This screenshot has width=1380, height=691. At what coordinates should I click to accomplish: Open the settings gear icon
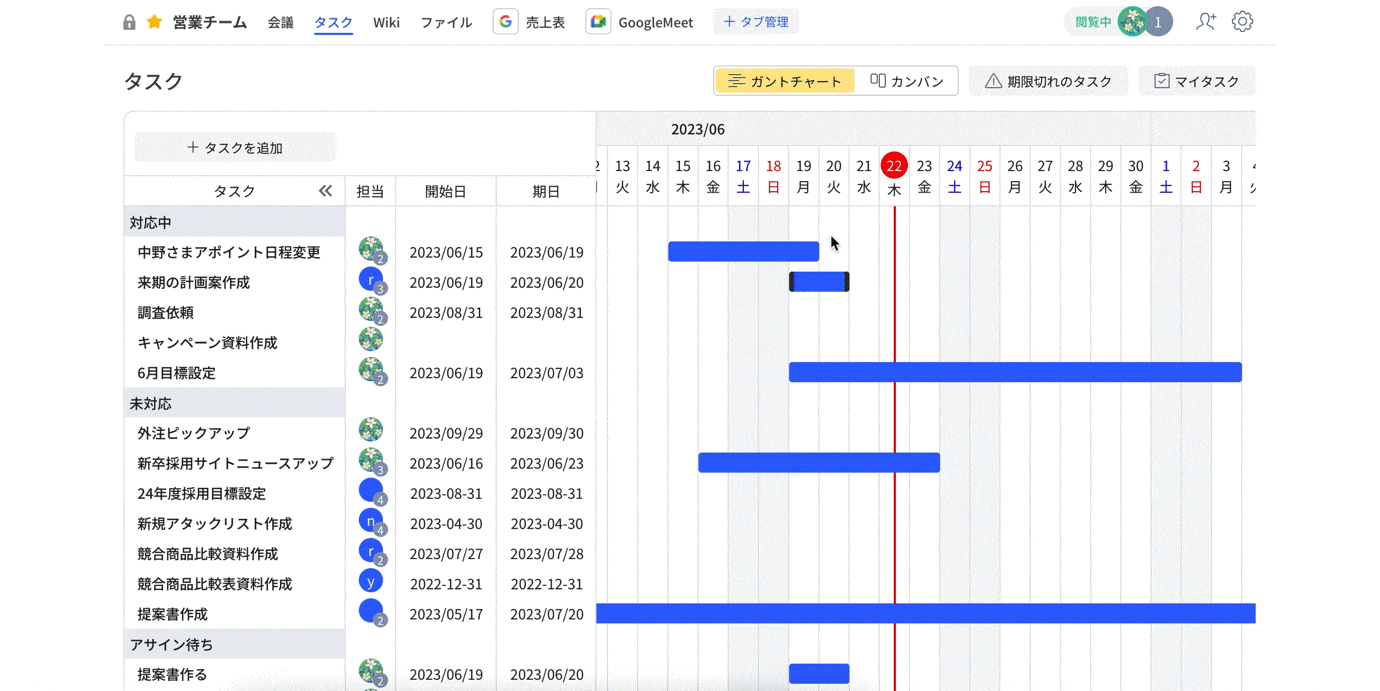(1242, 21)
